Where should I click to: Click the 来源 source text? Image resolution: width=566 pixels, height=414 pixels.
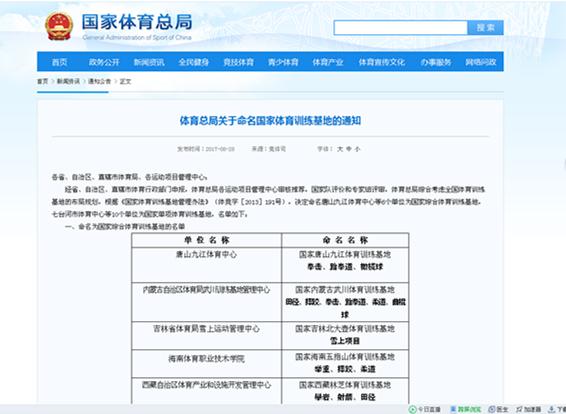pyautogui.click(x=269, y=149)
